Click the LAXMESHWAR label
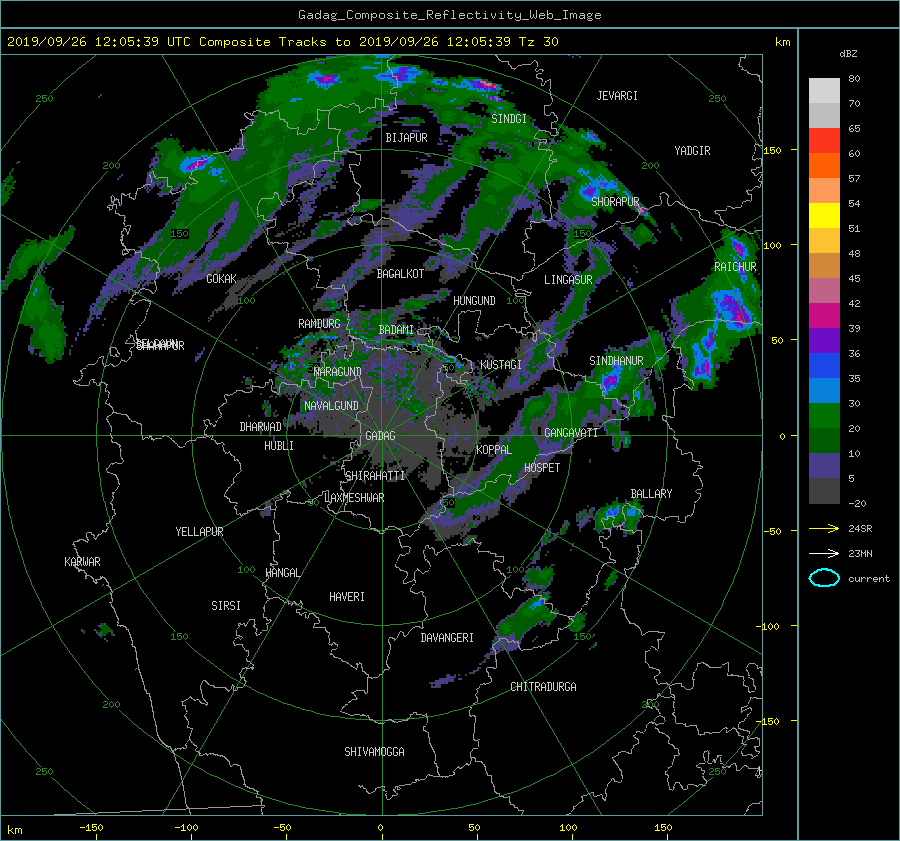 click(x=354, y=498)
